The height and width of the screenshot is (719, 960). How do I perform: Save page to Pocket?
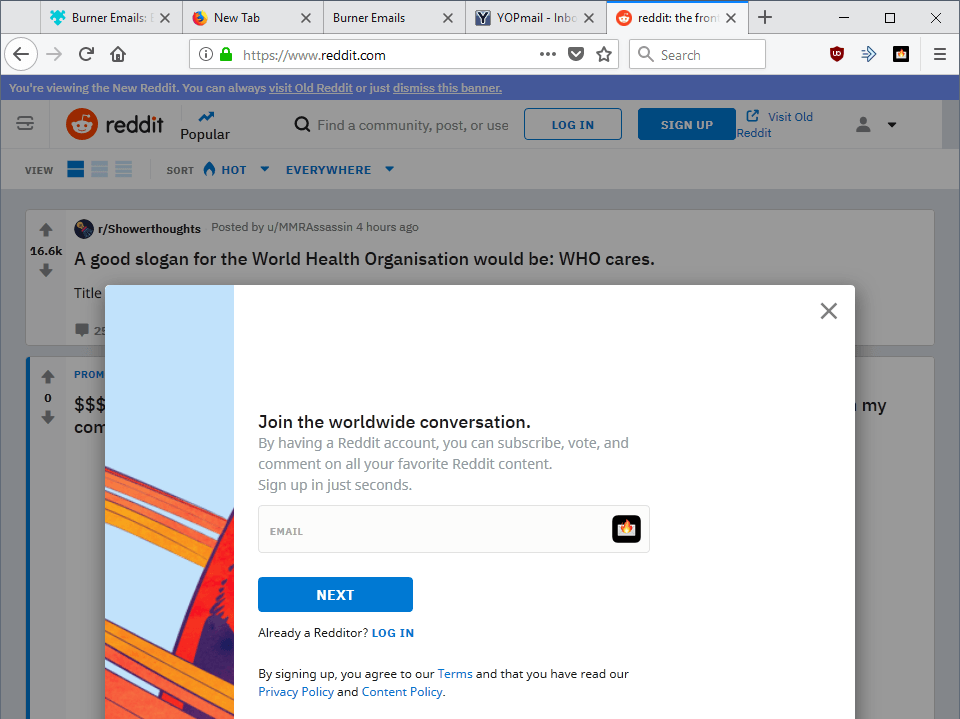(576, 55)
